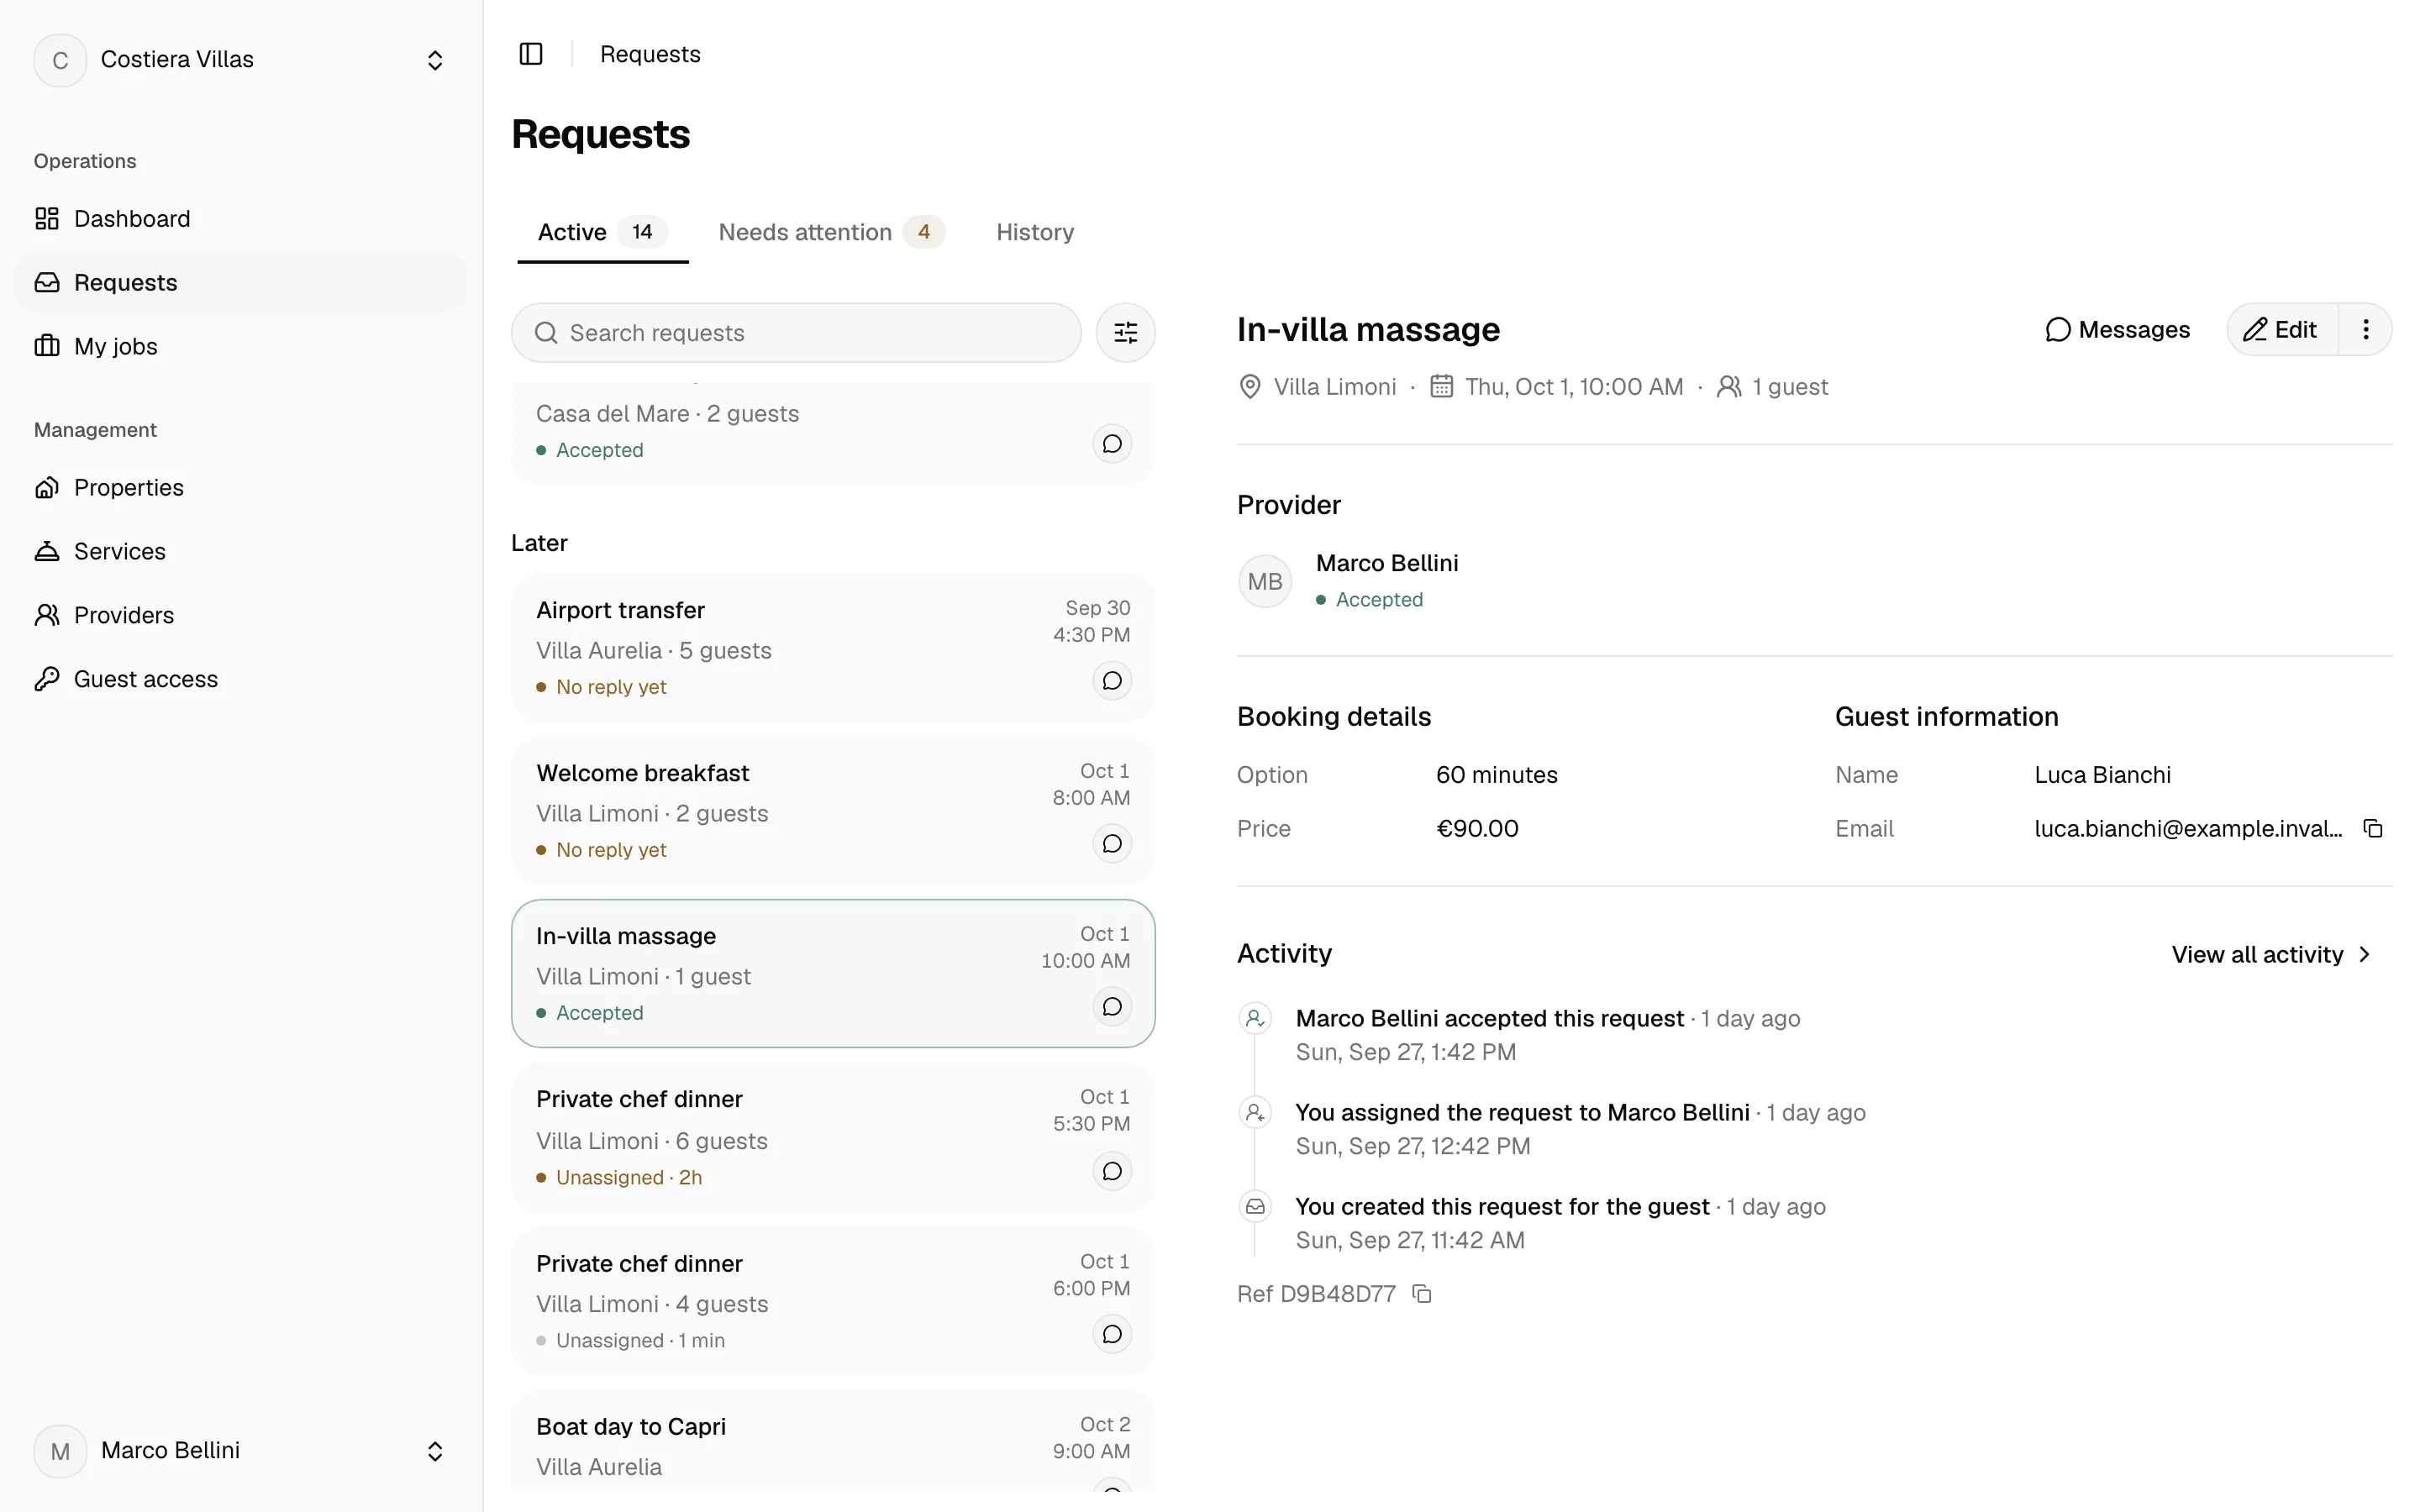2420x1512 pixels.
Task: Click the 60 minutes option value
Action: coord(1496,775)
